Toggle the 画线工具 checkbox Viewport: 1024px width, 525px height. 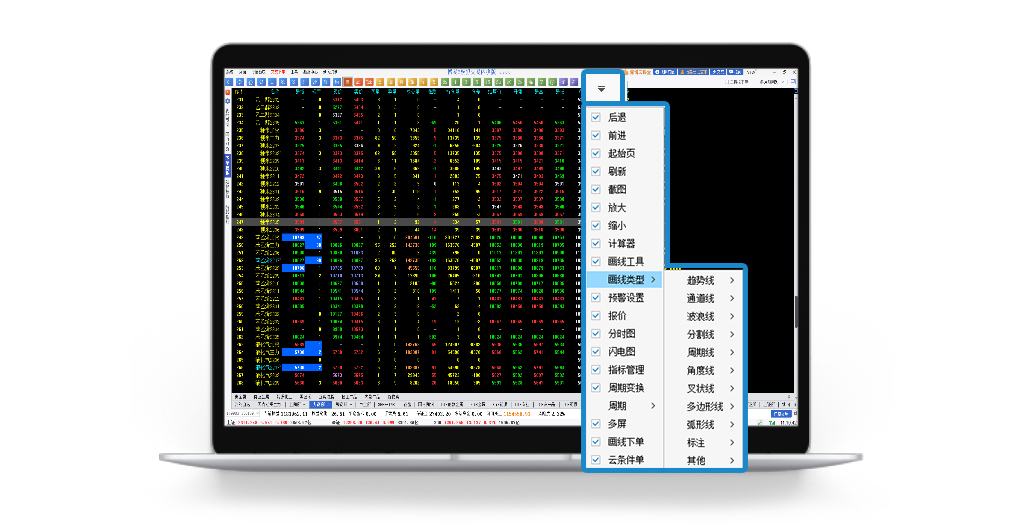596,261
